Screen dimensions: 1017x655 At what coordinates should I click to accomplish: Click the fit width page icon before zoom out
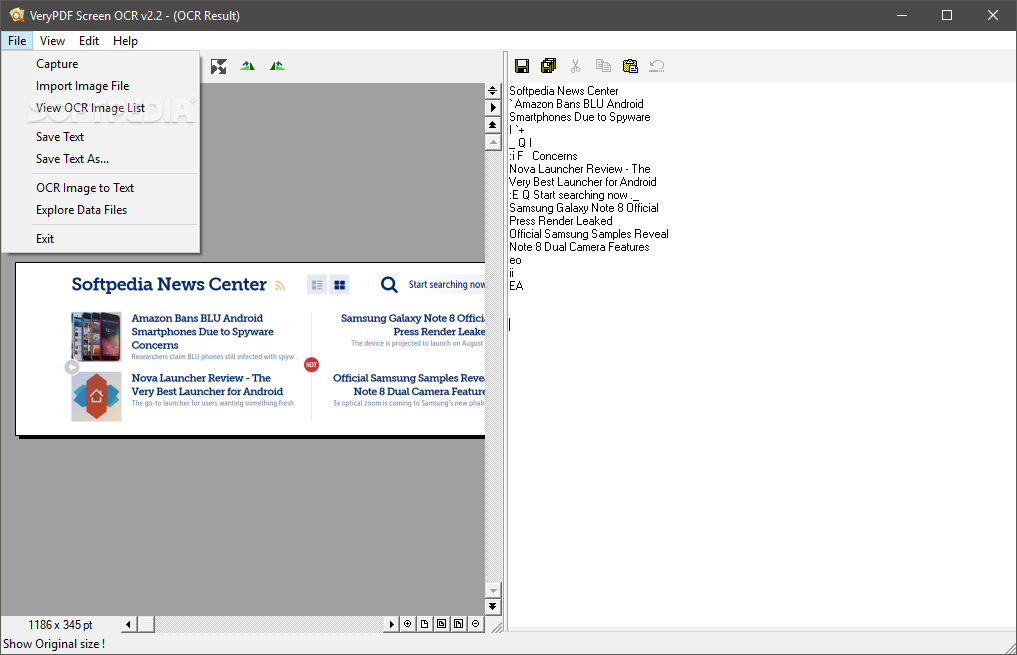tap(459, 624)
